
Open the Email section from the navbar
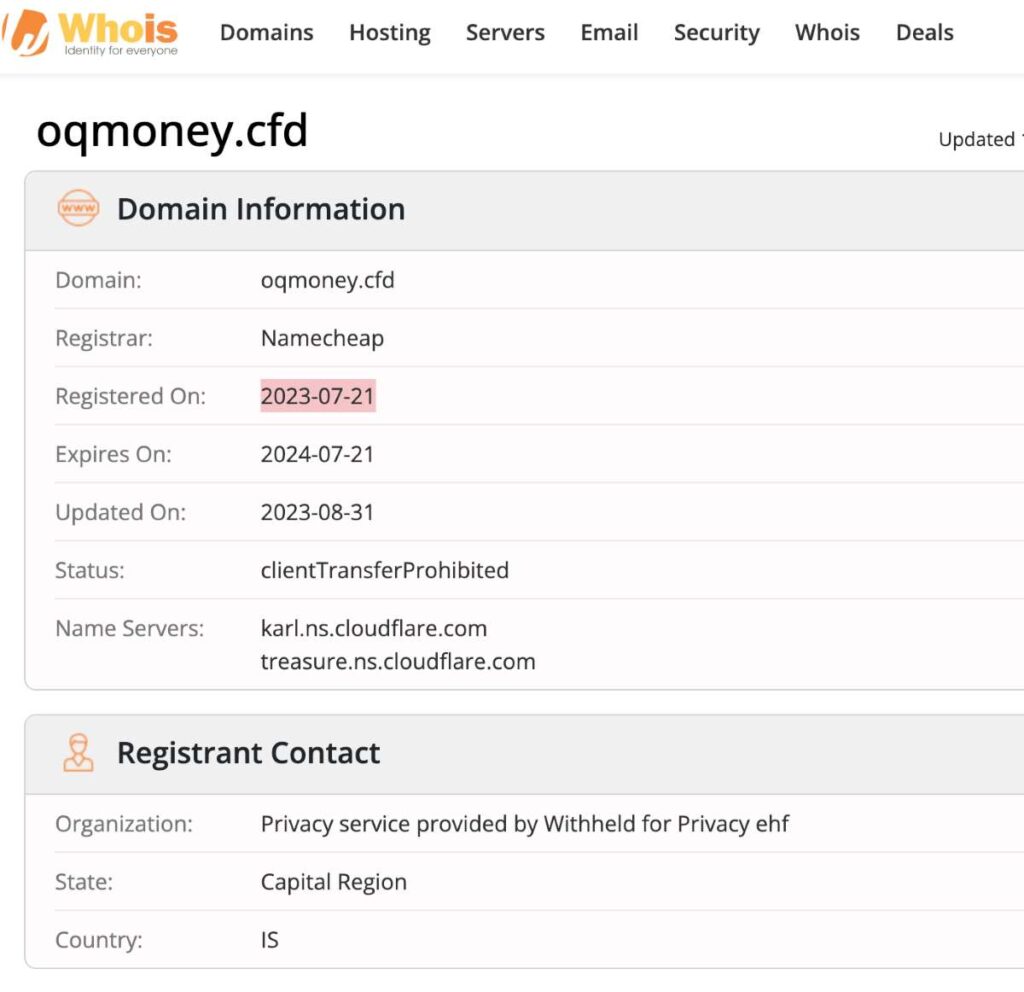[x=608, y=32]
